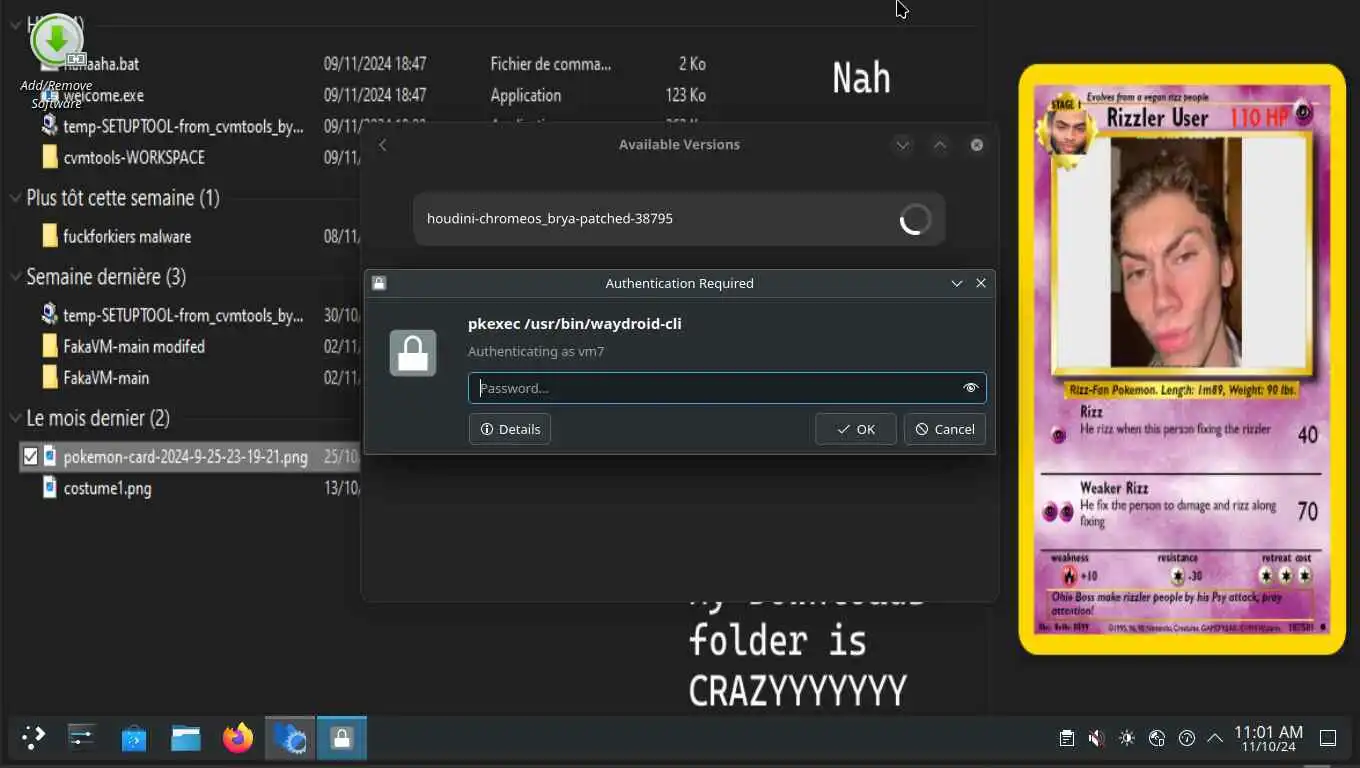This screenshot has height=768, width=1360.
Task: Click the Rizzler User card image
Action: click(x=1182, y=359)
